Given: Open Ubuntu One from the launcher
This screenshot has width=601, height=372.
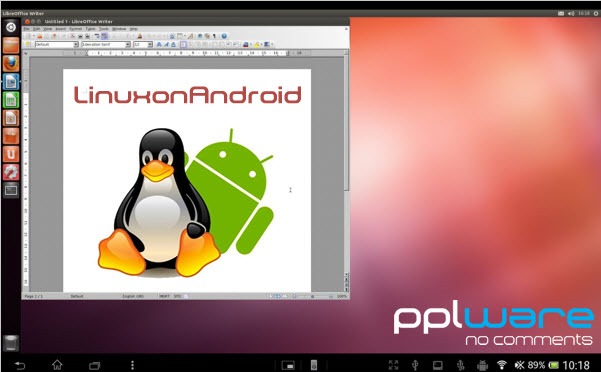Looking at the screenshot, I should pos(11,154).
